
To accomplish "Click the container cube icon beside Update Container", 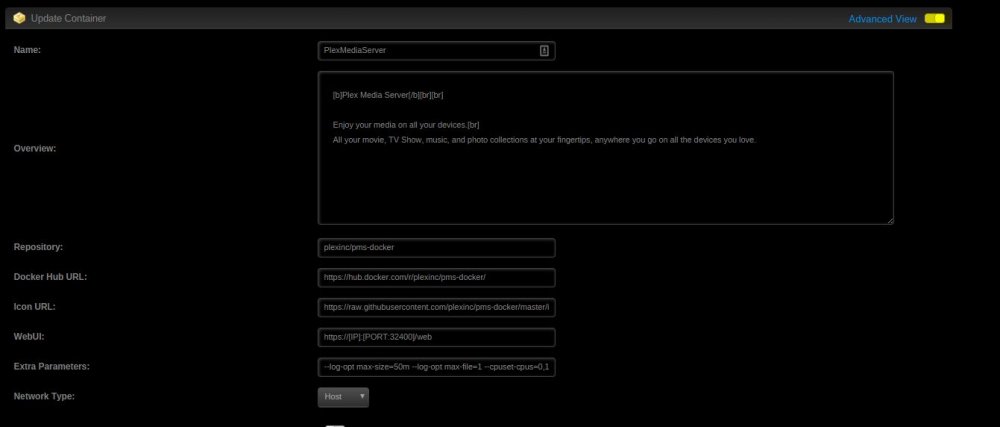I will coord(19,18).
